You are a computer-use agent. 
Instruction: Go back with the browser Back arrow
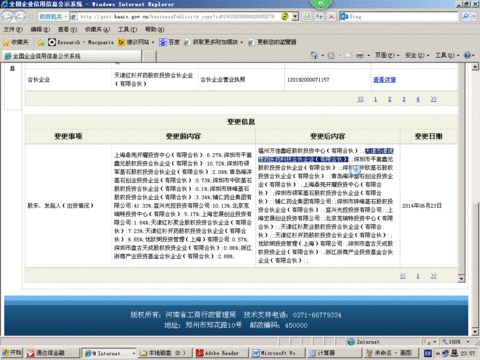[x=7, y=17]
